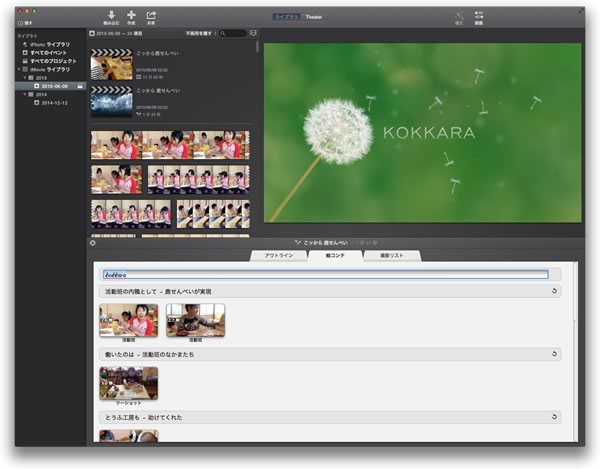Screen dimensions: 600x469
Task: Click the project icon on the 2015-06-09 row
Action: point(80,86)
